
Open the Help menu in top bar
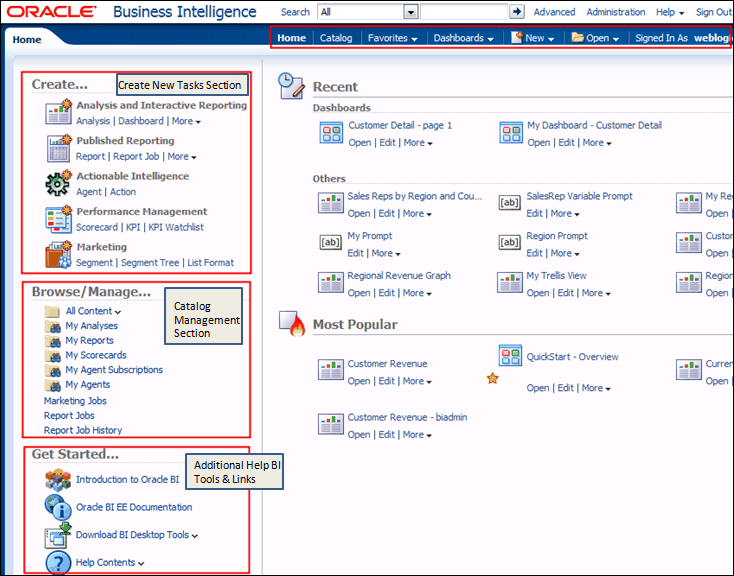coord(670,12)
